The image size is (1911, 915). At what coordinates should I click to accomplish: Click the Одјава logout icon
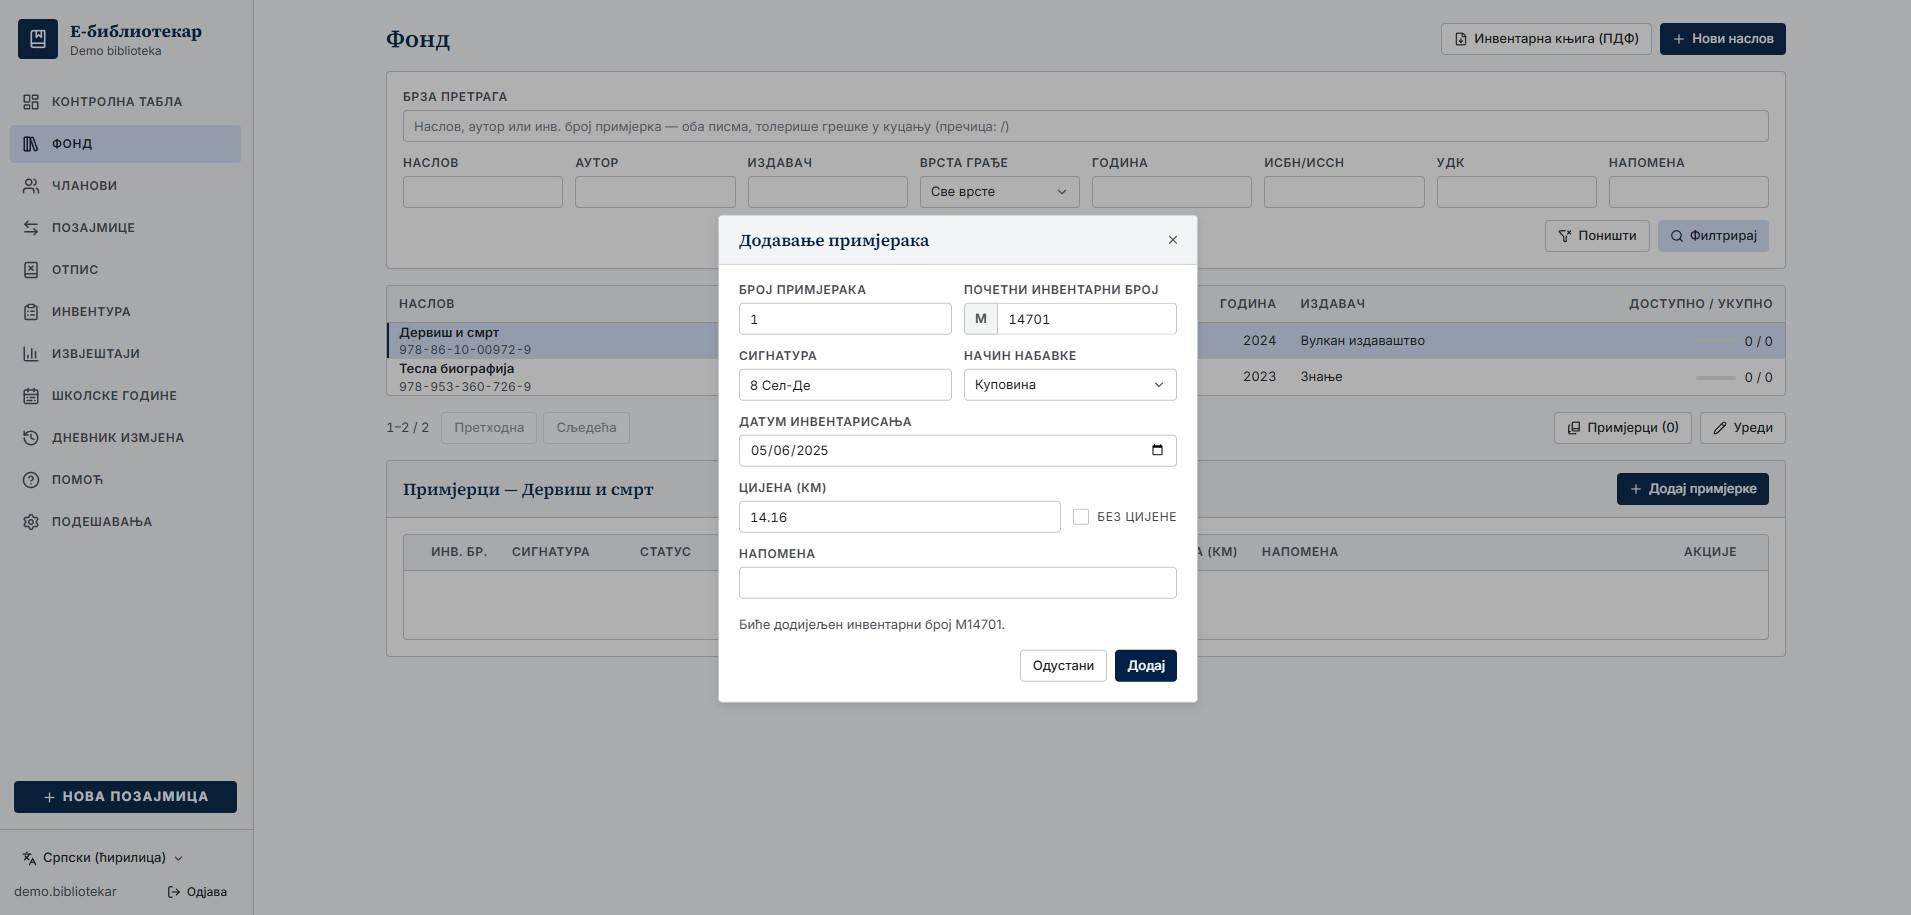174,892
